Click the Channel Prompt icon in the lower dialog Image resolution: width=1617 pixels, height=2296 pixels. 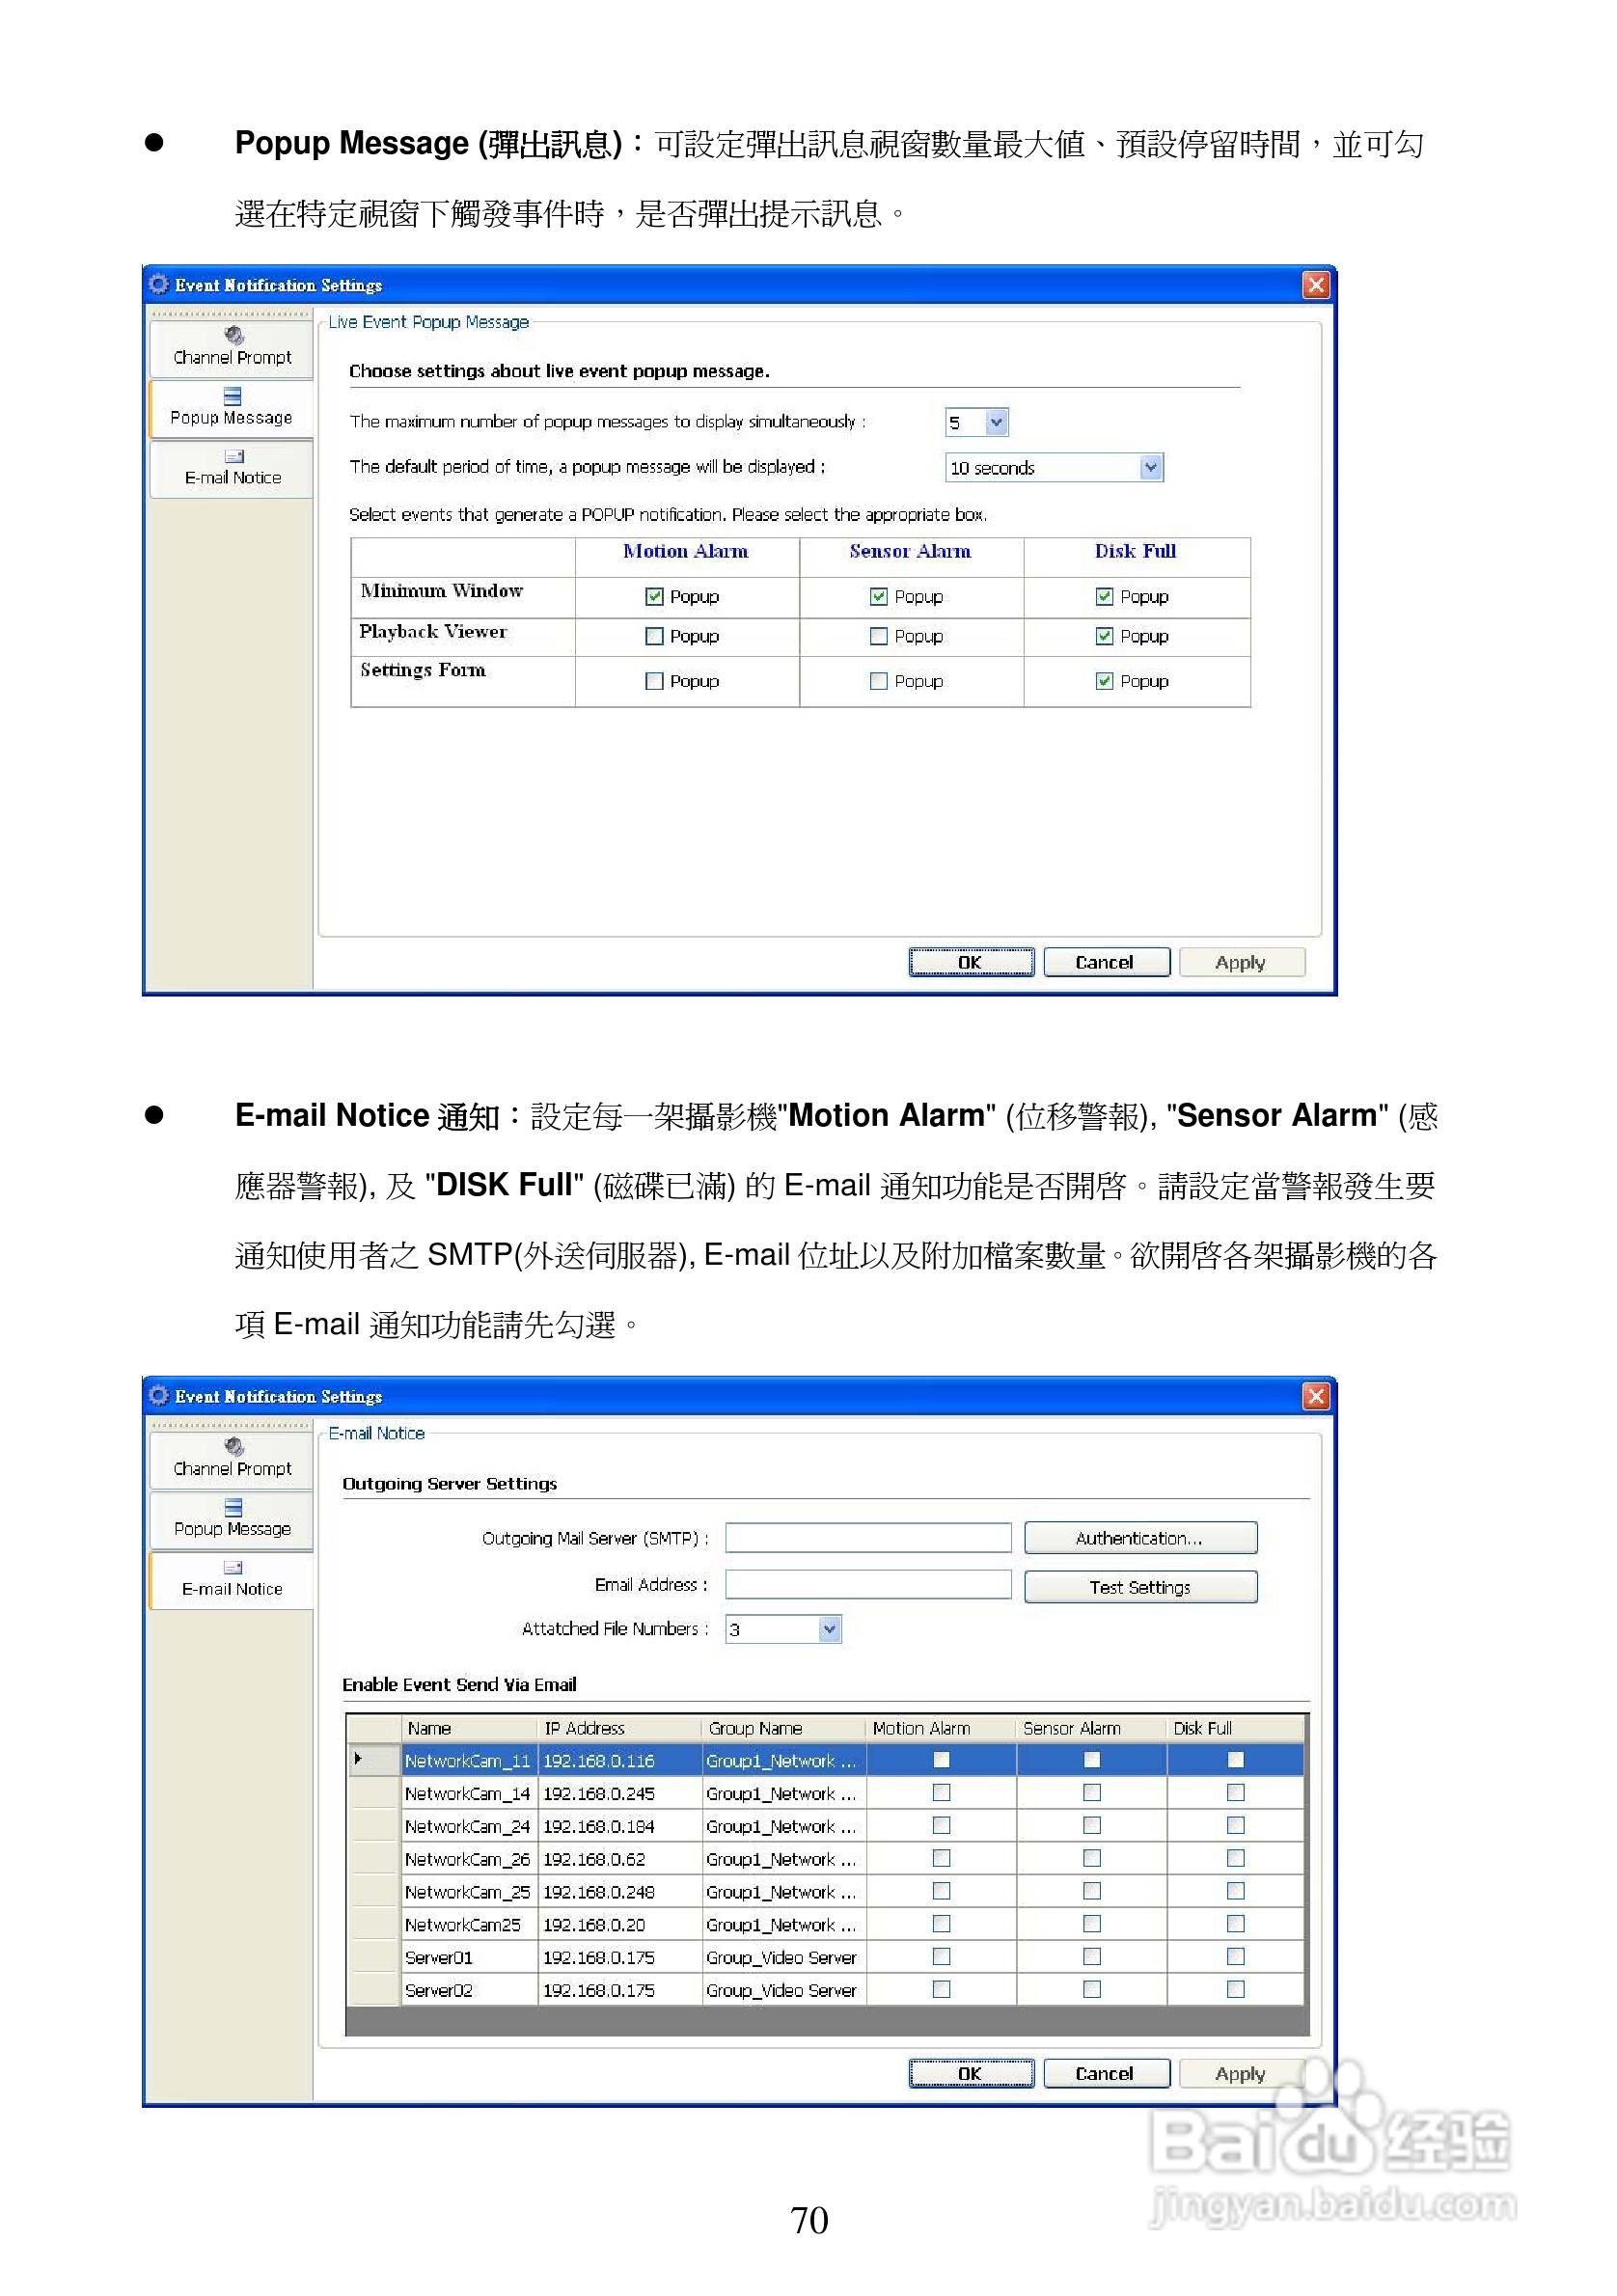coord(234,1448)
